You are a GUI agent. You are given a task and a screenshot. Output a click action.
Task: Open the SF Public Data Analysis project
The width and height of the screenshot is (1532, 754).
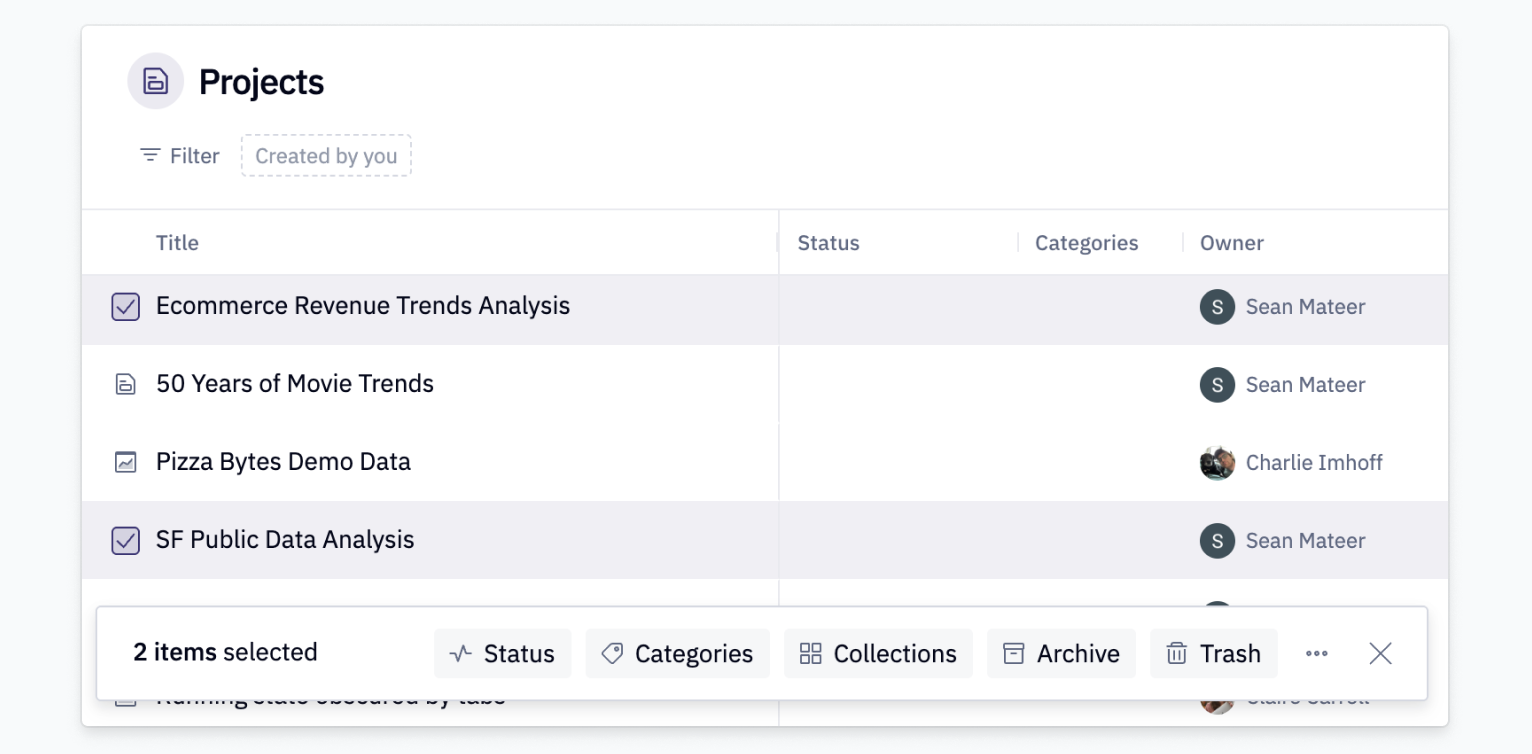pos(285,540)
